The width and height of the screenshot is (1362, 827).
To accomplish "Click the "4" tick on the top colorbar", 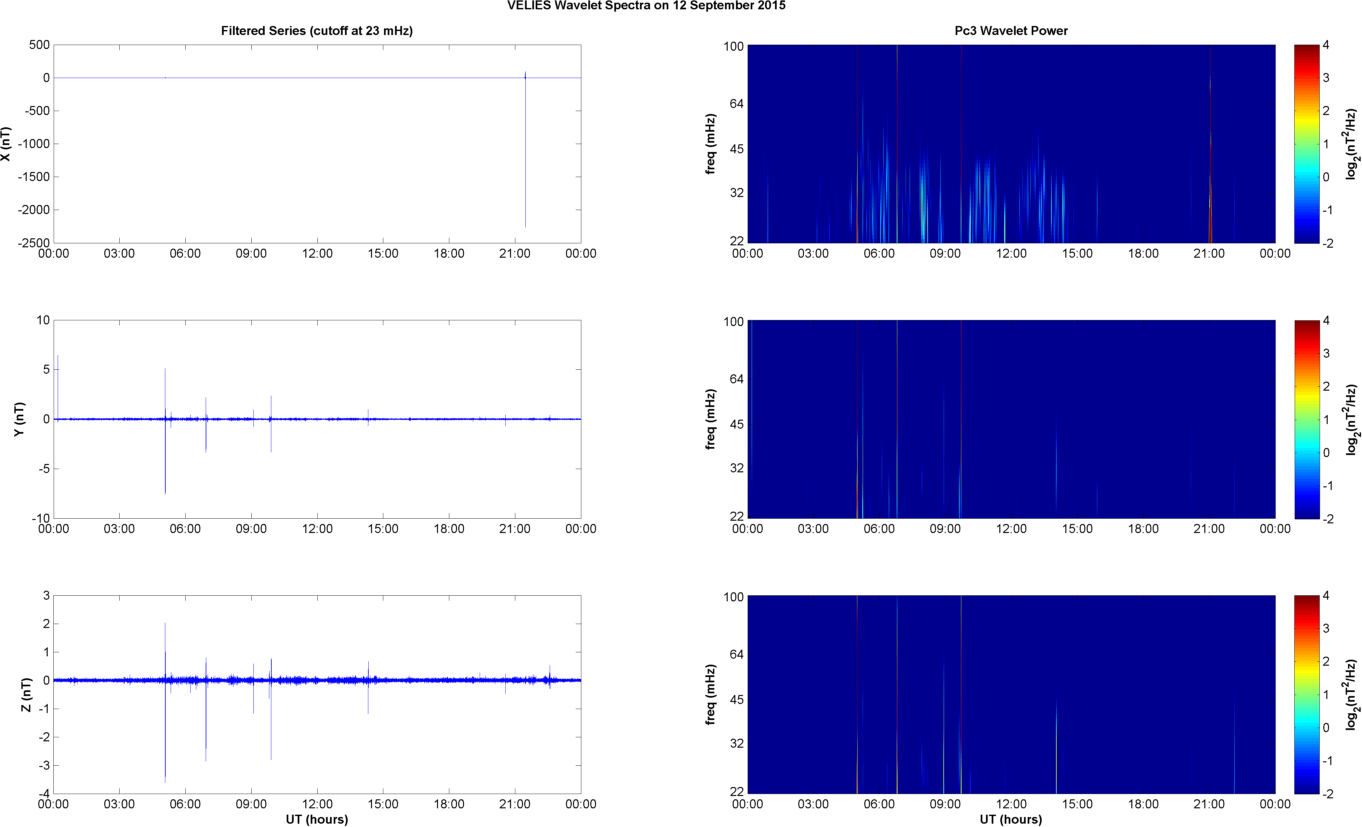I will 1324,46.
